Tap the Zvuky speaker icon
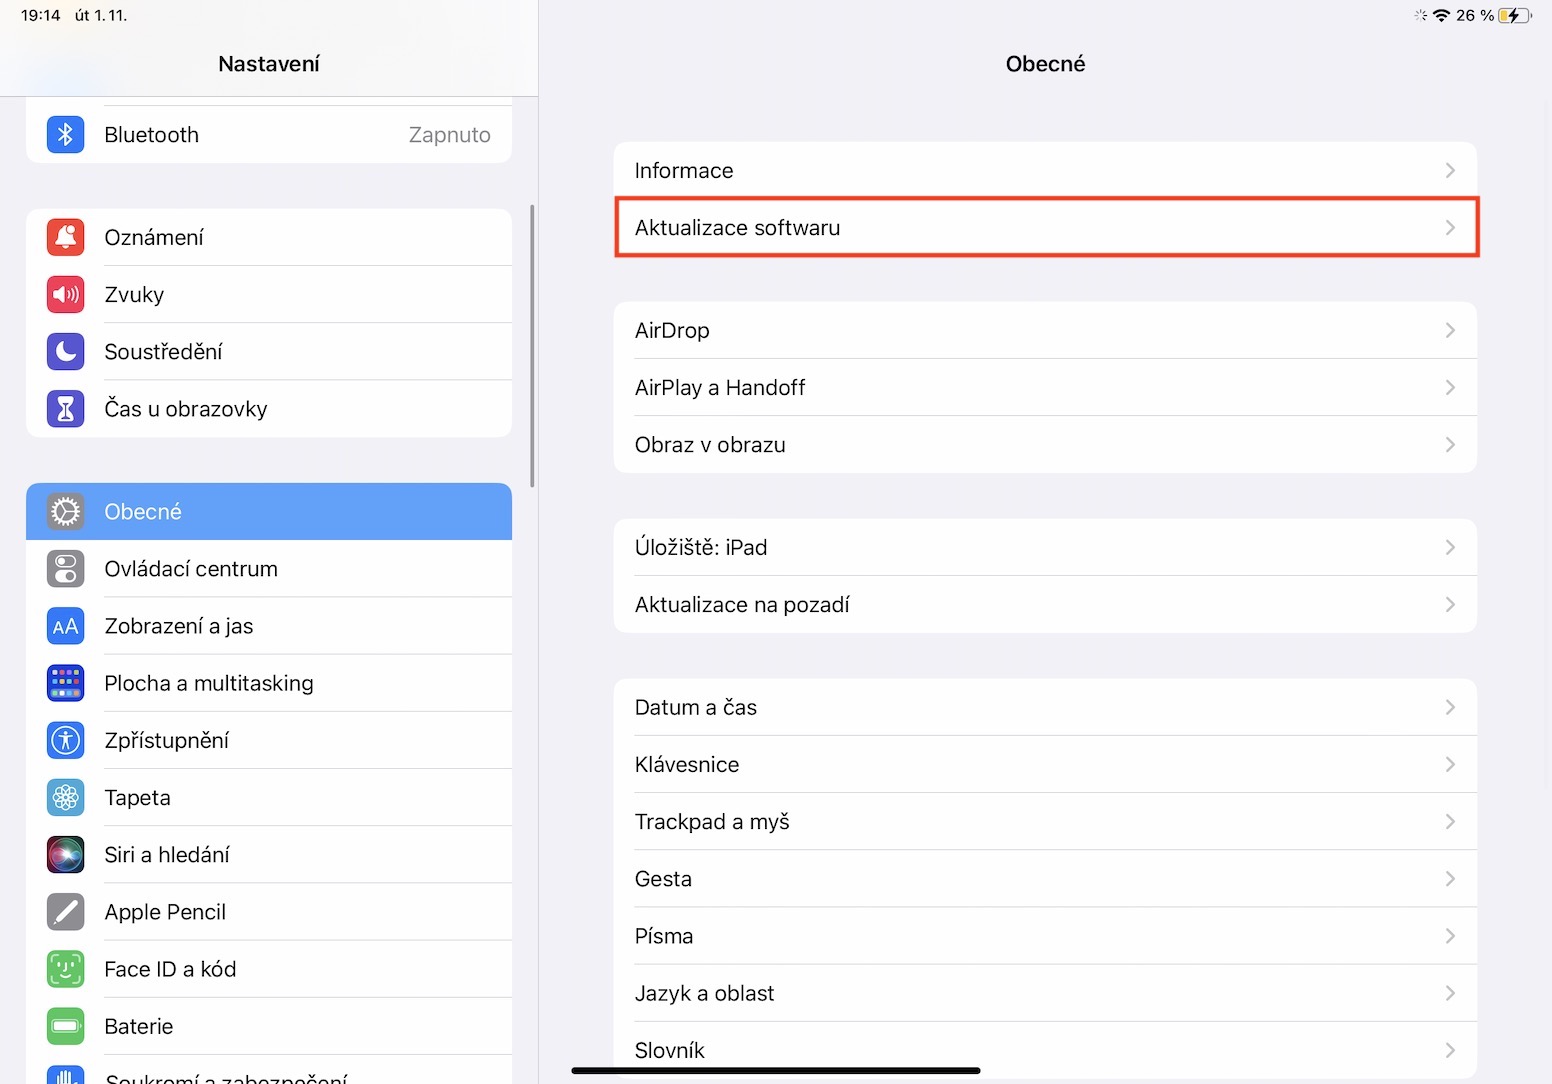The height and width of the screenshot is (1084, 1552). coord(65,294)
